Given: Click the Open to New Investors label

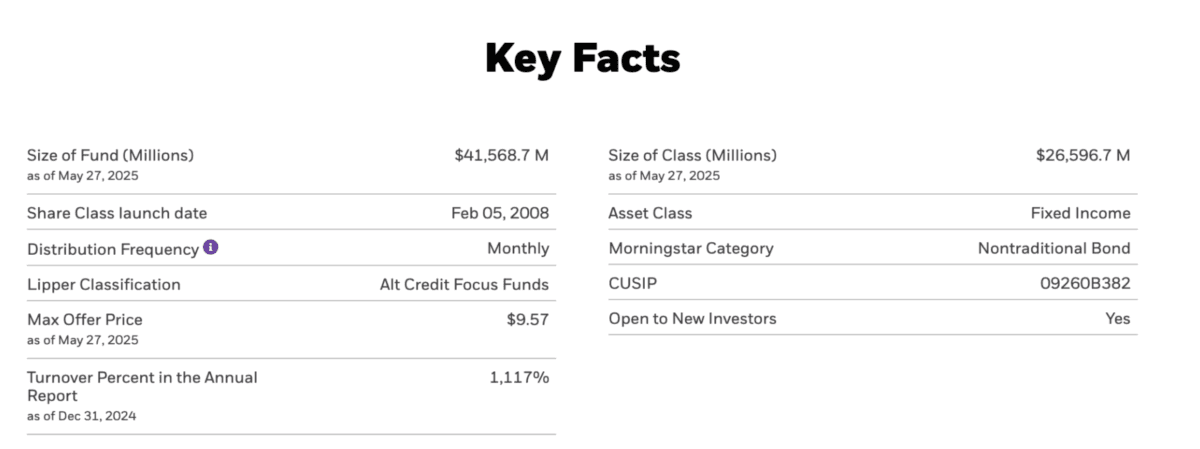Looking at the screenshot, I should [692, 318].
